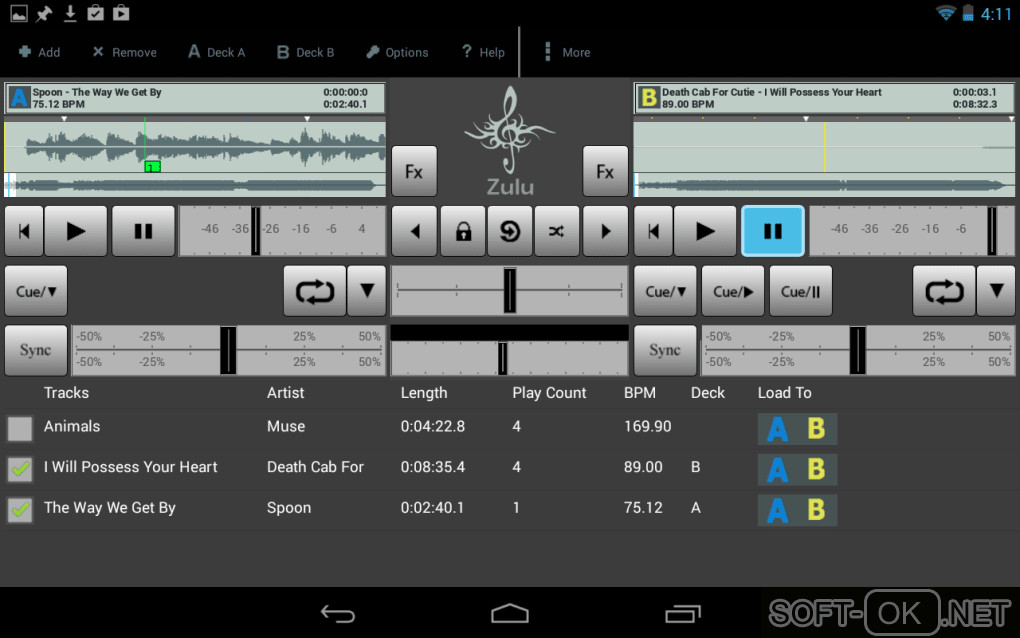The width and height of the screenshot is (1020, 638).
Task: Open Options menu
Action: (x=397, y=52)
